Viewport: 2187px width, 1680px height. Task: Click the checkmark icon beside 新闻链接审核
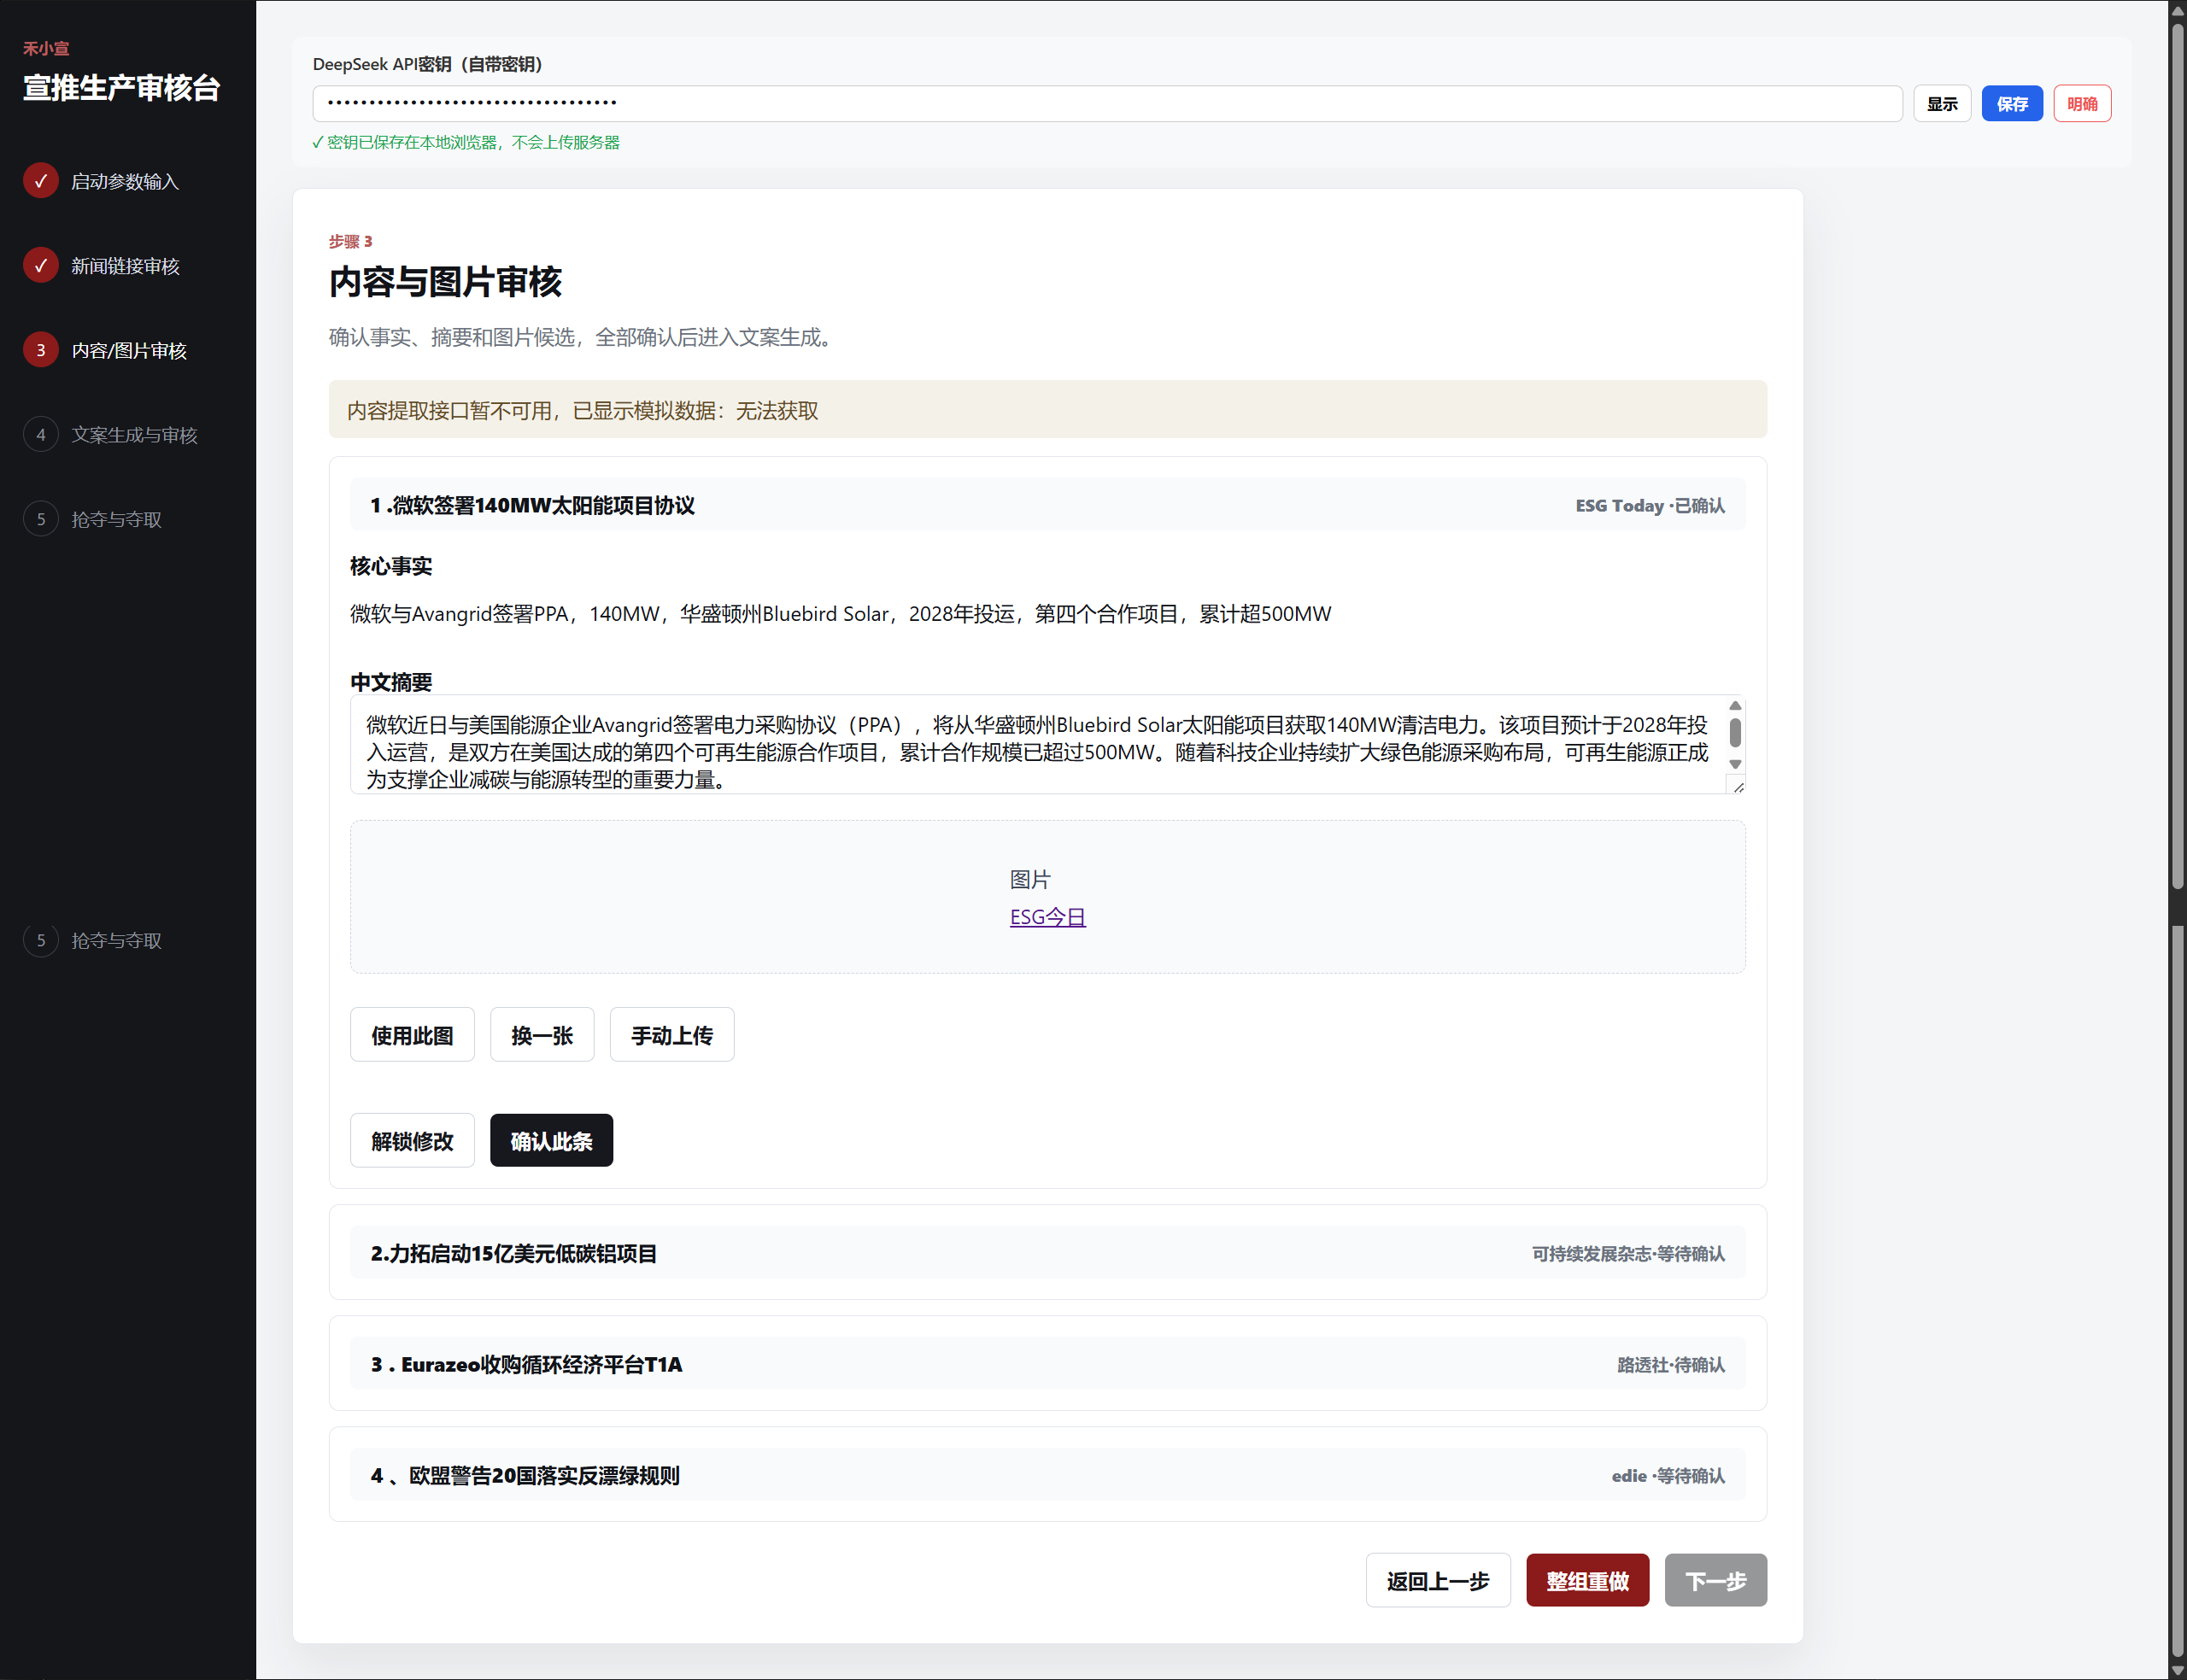click(41, 265)
